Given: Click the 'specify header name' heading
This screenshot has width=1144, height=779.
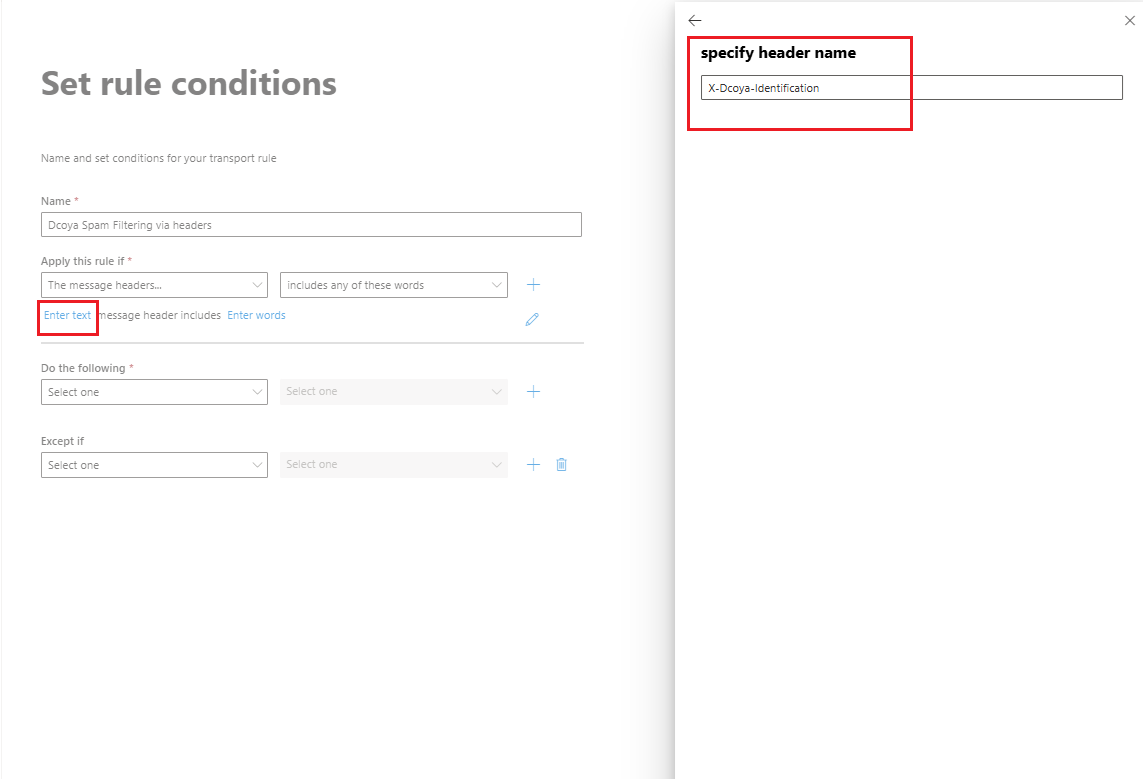Looking at the screenshot, I should coord(778,53).
